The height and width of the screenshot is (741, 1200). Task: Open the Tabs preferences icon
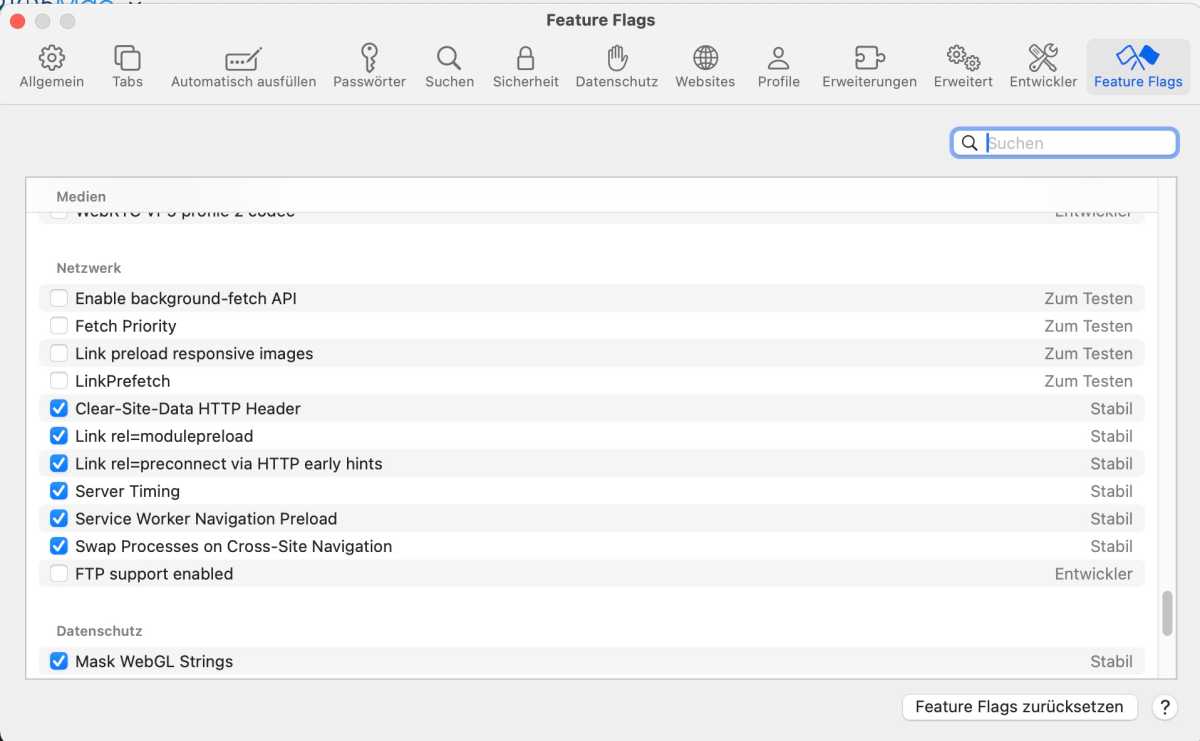click(x=127, y=58)
